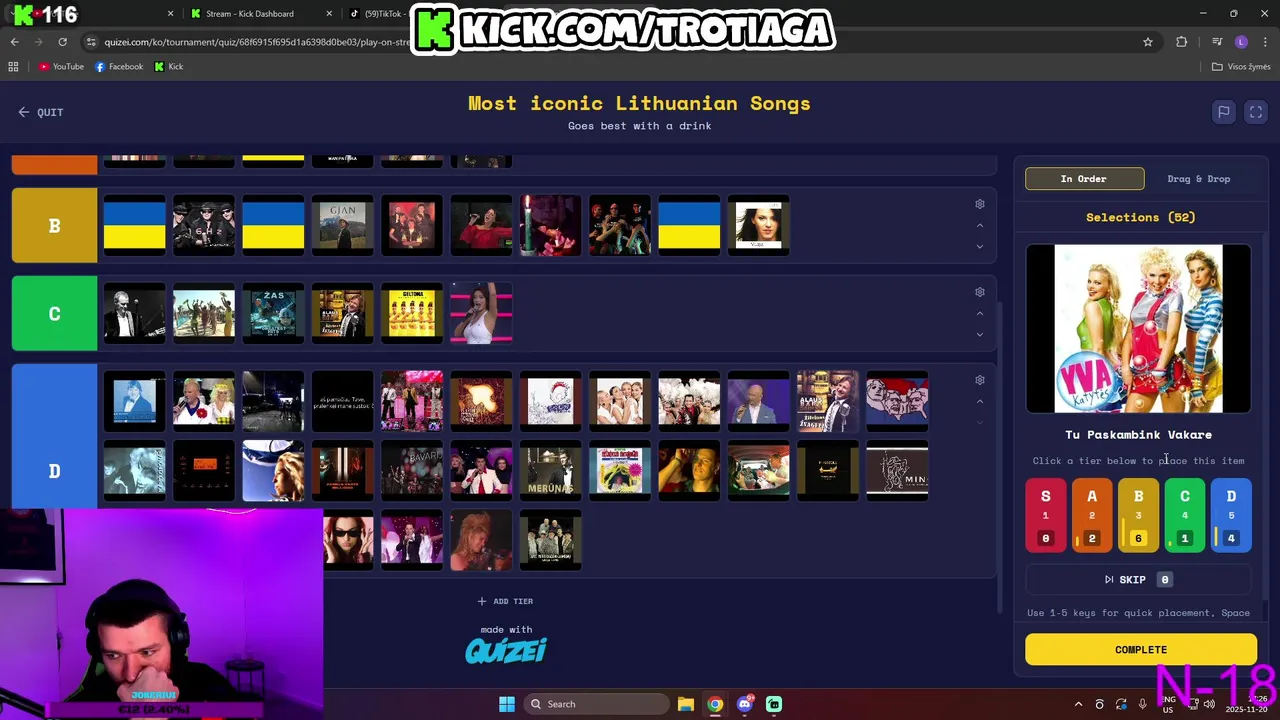Click the QUIT back arrow button

(40, 112)
